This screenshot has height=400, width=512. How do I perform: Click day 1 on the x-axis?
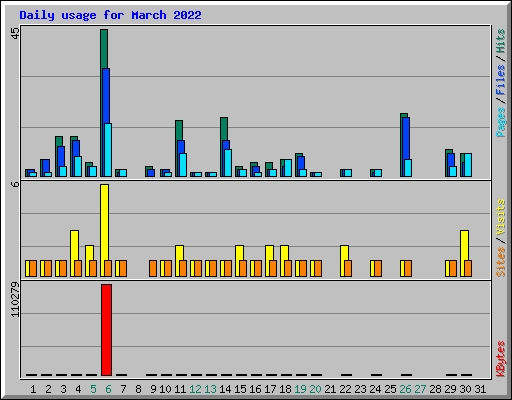tap(33, 389)
